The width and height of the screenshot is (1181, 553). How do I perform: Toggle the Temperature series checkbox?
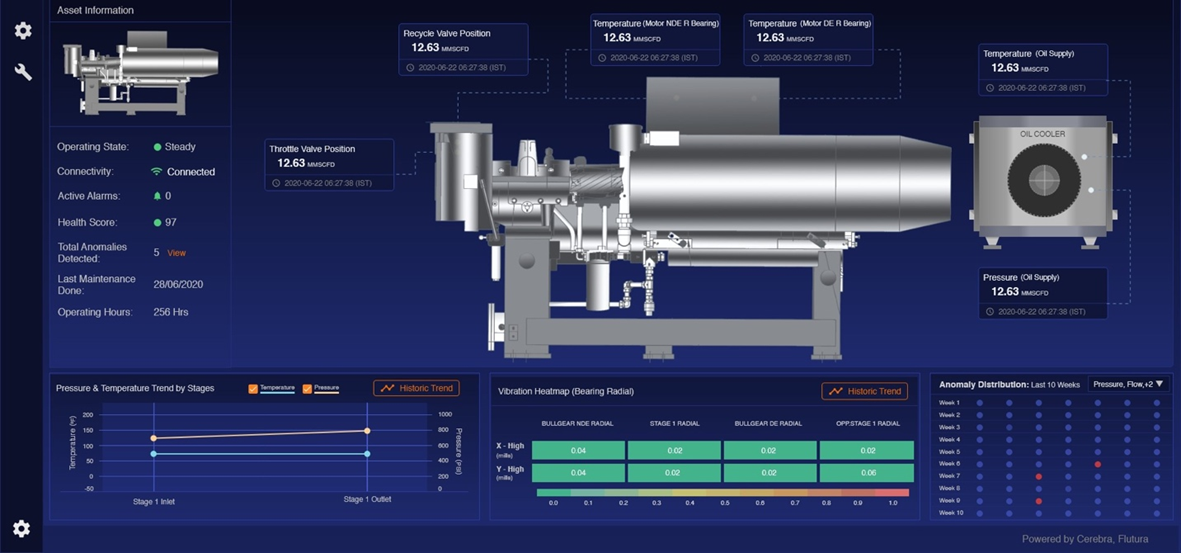click(x=253, y=389)
